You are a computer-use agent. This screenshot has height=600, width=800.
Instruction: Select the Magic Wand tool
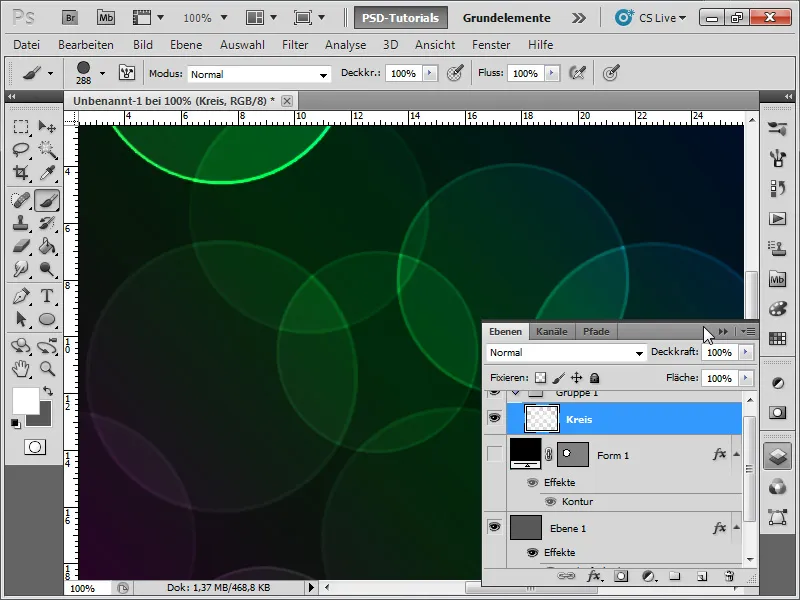47,149
